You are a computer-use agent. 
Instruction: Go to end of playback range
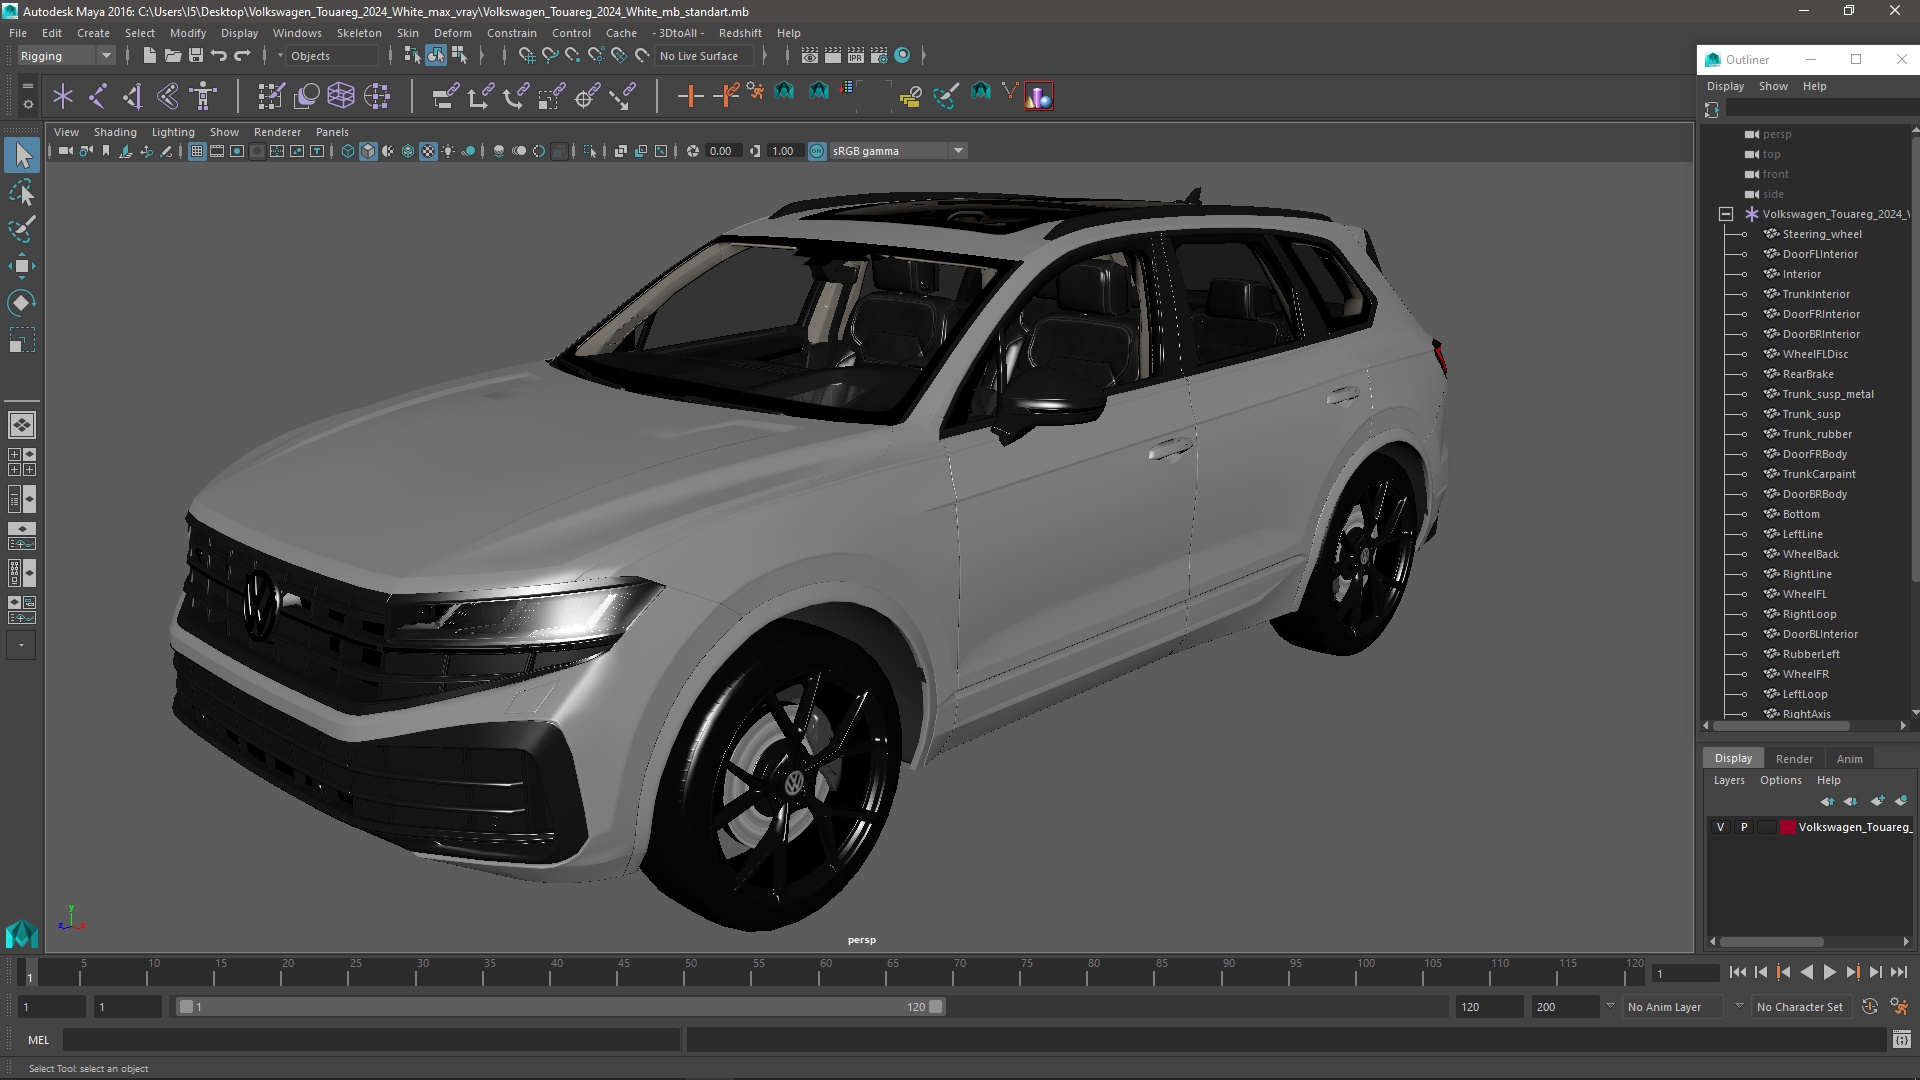coord(1898,972)
